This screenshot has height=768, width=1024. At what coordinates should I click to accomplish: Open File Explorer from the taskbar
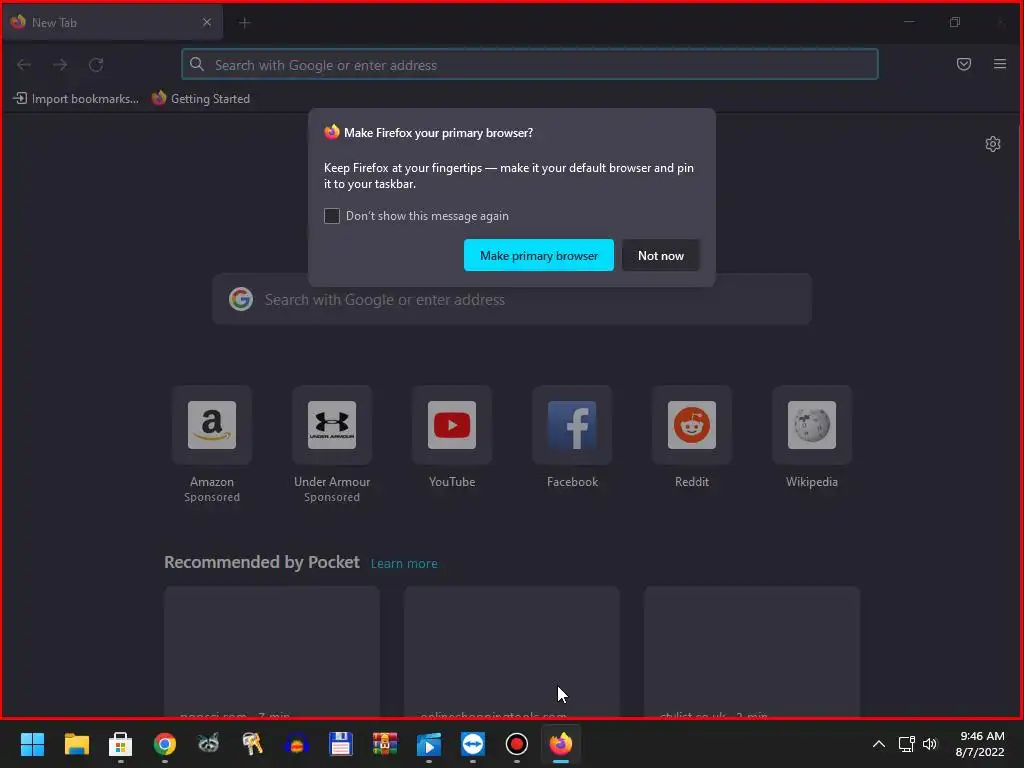[76, 744]
